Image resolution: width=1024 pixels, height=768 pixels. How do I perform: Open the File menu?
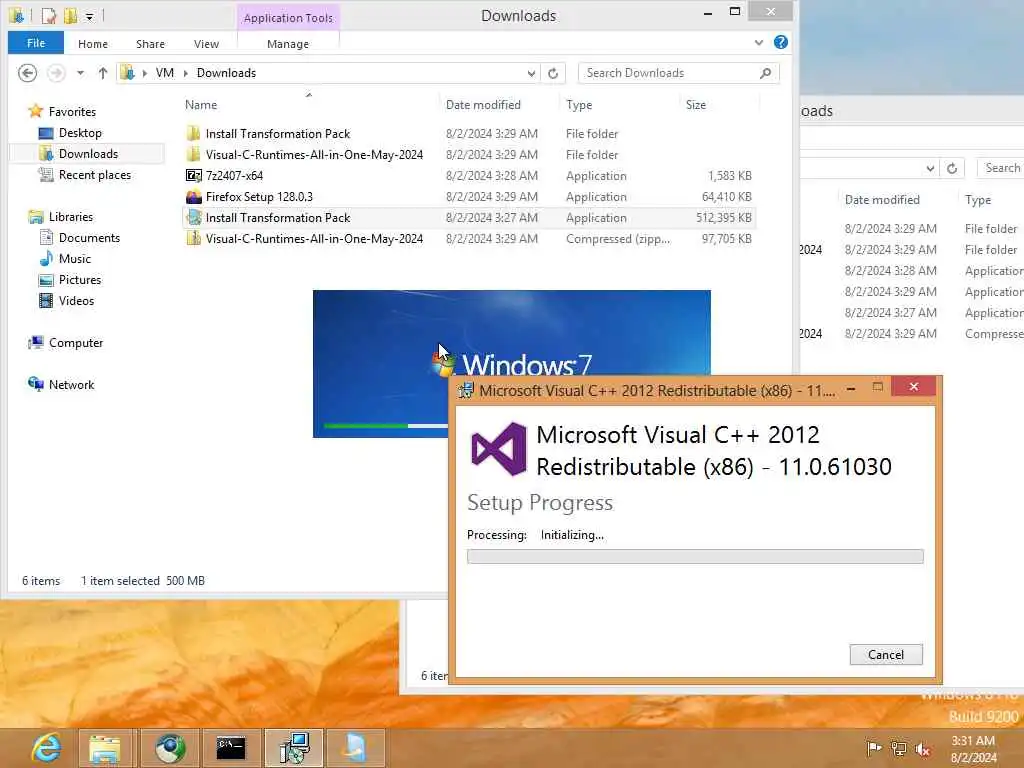[x=36, y=43]
